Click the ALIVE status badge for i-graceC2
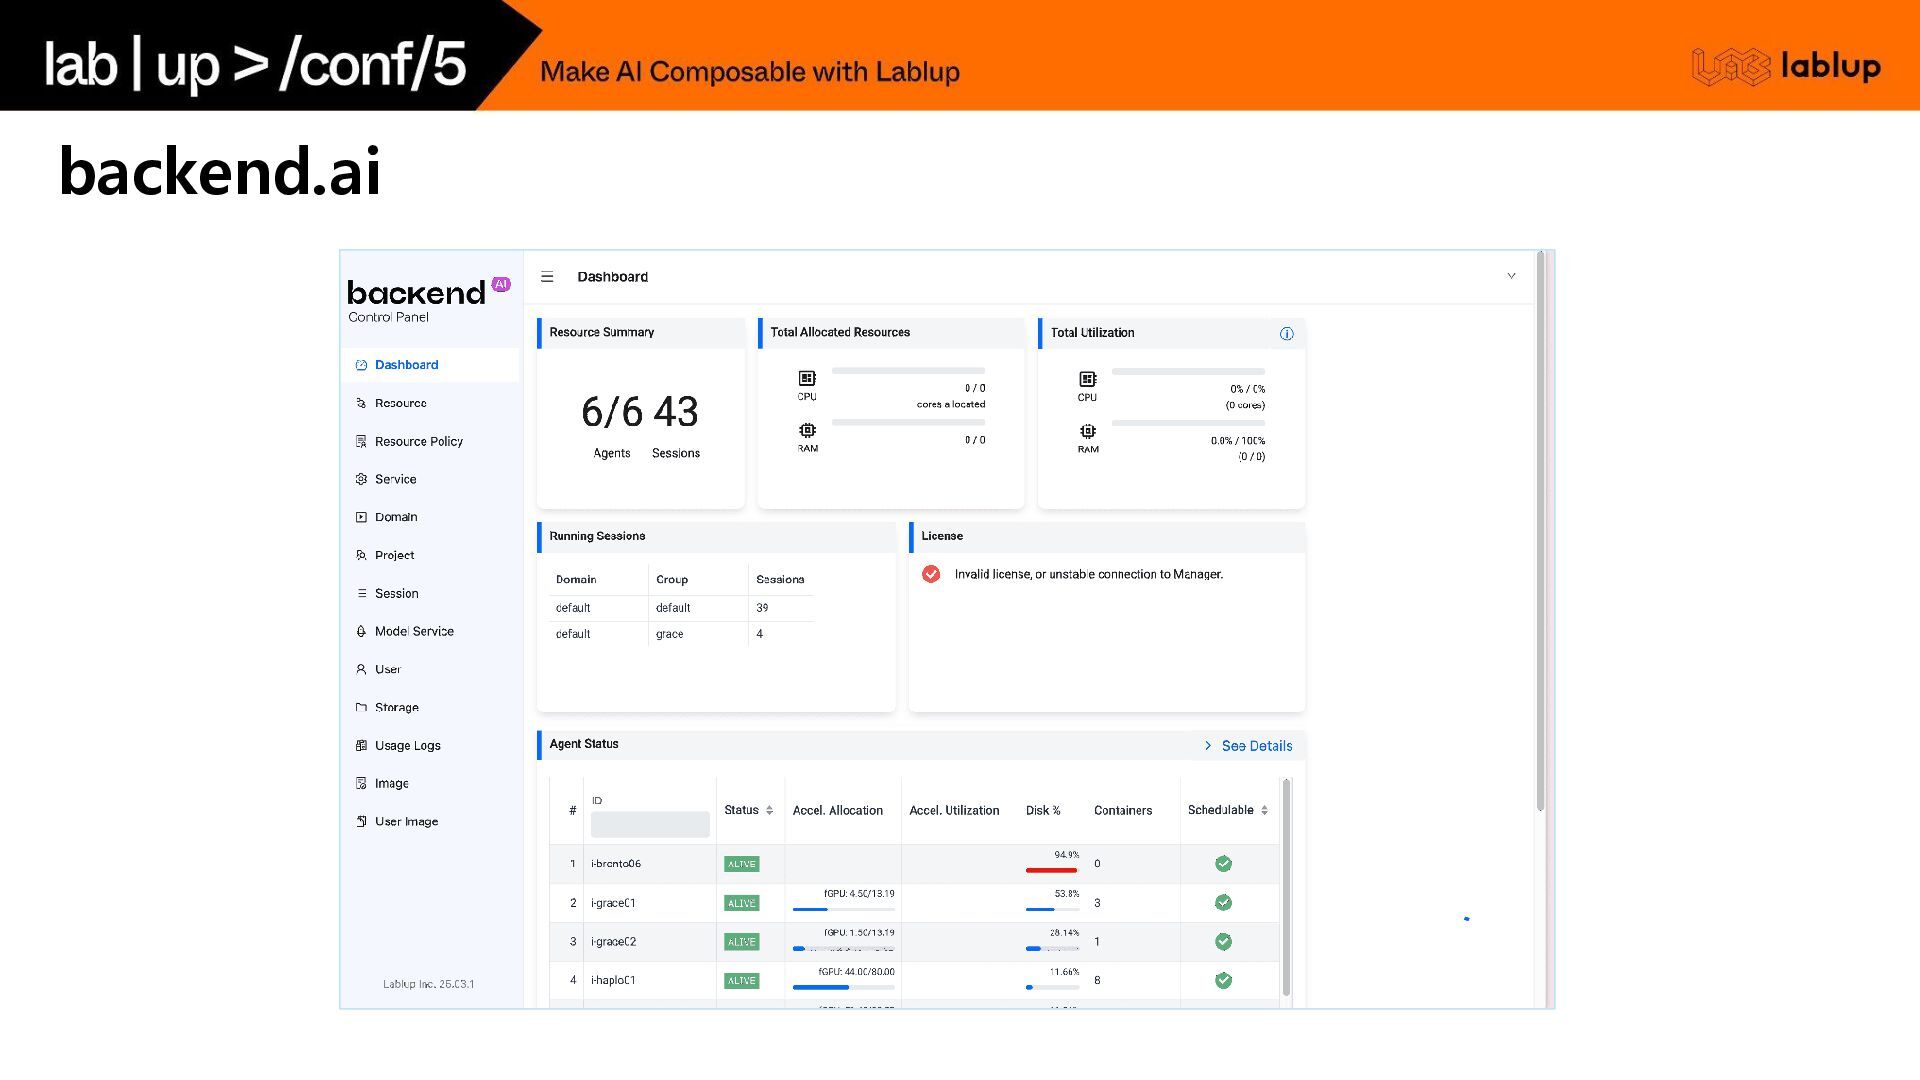Image resolution: width=1920 pixels, height=1080 pixels. pos(741,942)
